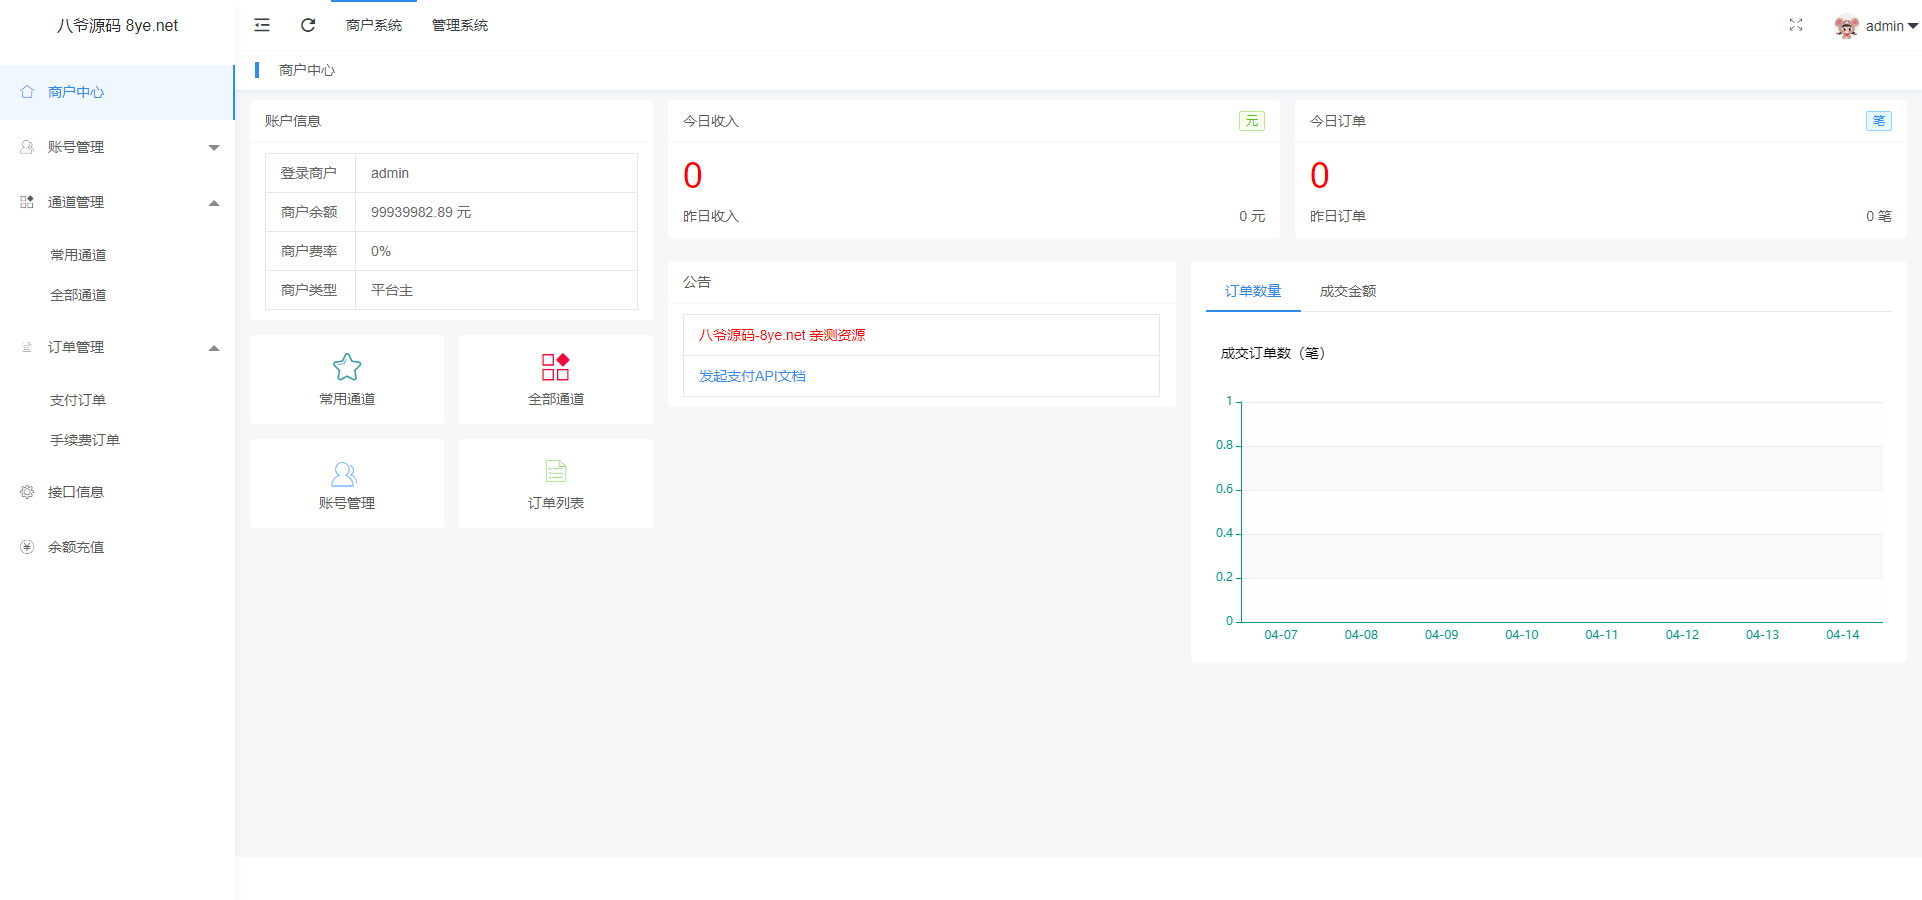Open 订单列表 via its document icon

(554, 470)
